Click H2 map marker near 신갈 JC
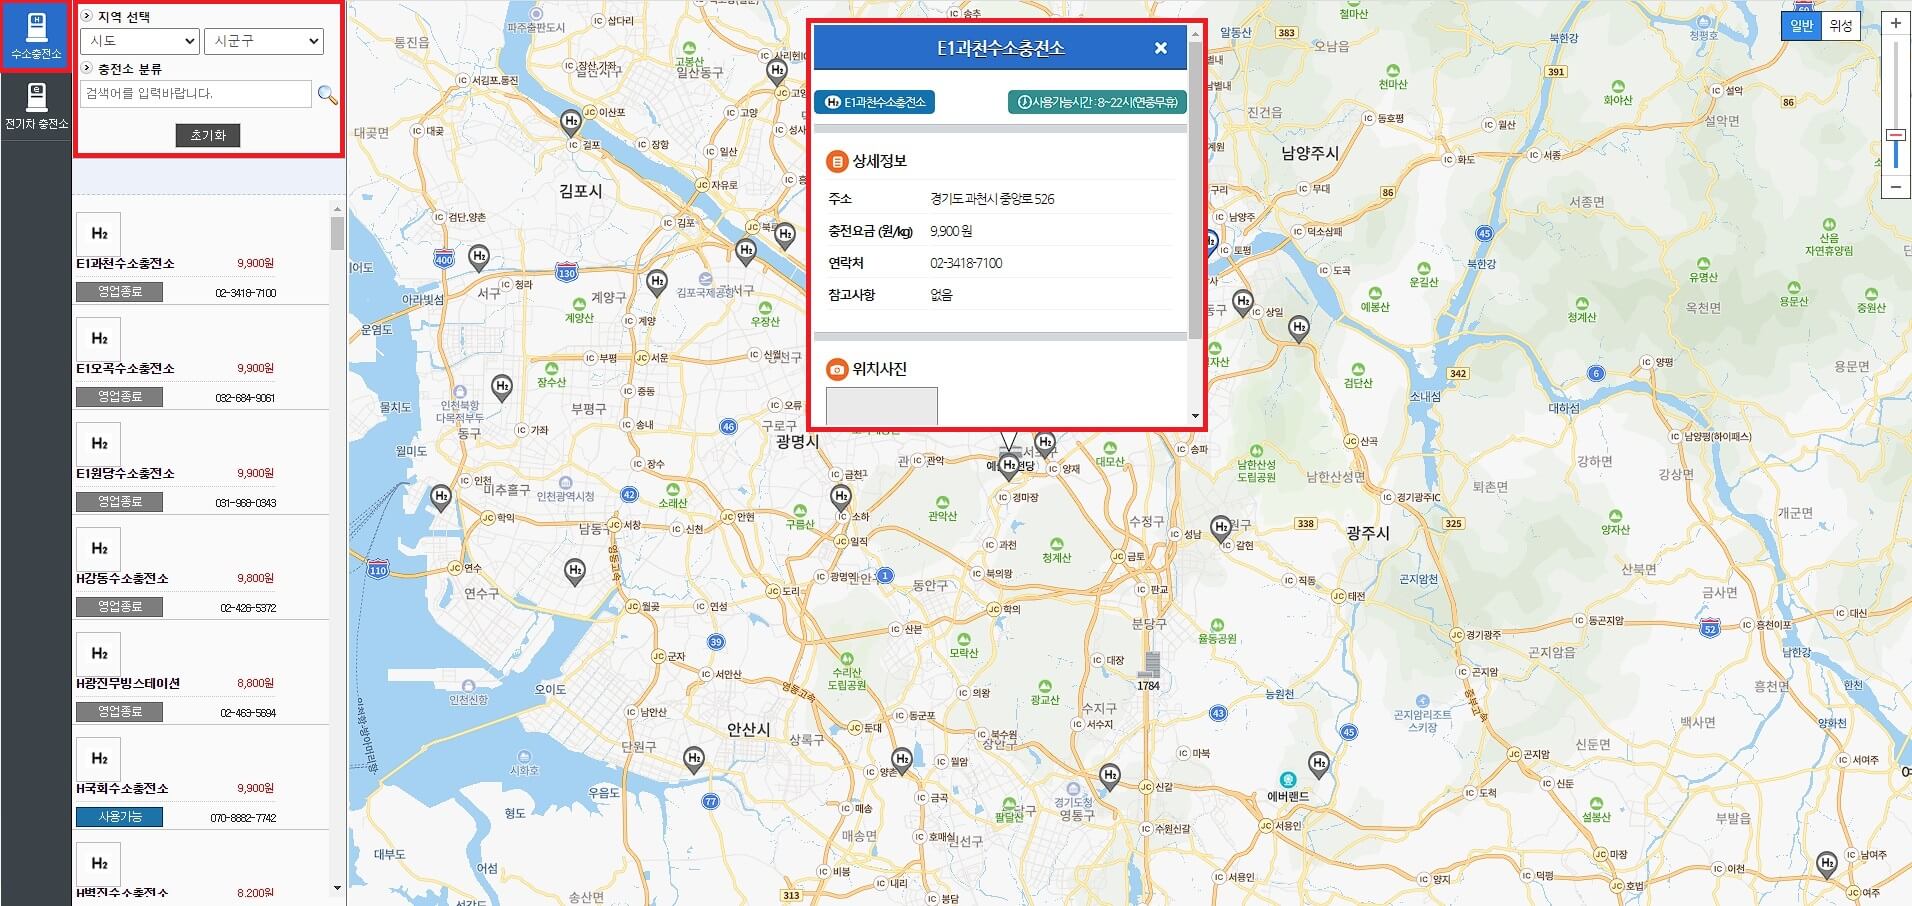Image resolution: width=1912 pixels, height=906 pixels. click(x=1109, y=776)
